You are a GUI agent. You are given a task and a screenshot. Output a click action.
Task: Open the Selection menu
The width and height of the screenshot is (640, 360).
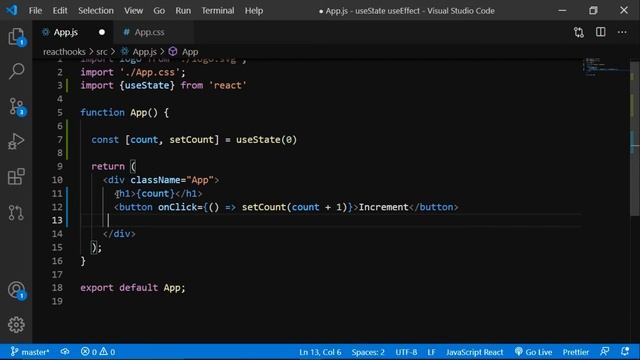click(96, 11)
